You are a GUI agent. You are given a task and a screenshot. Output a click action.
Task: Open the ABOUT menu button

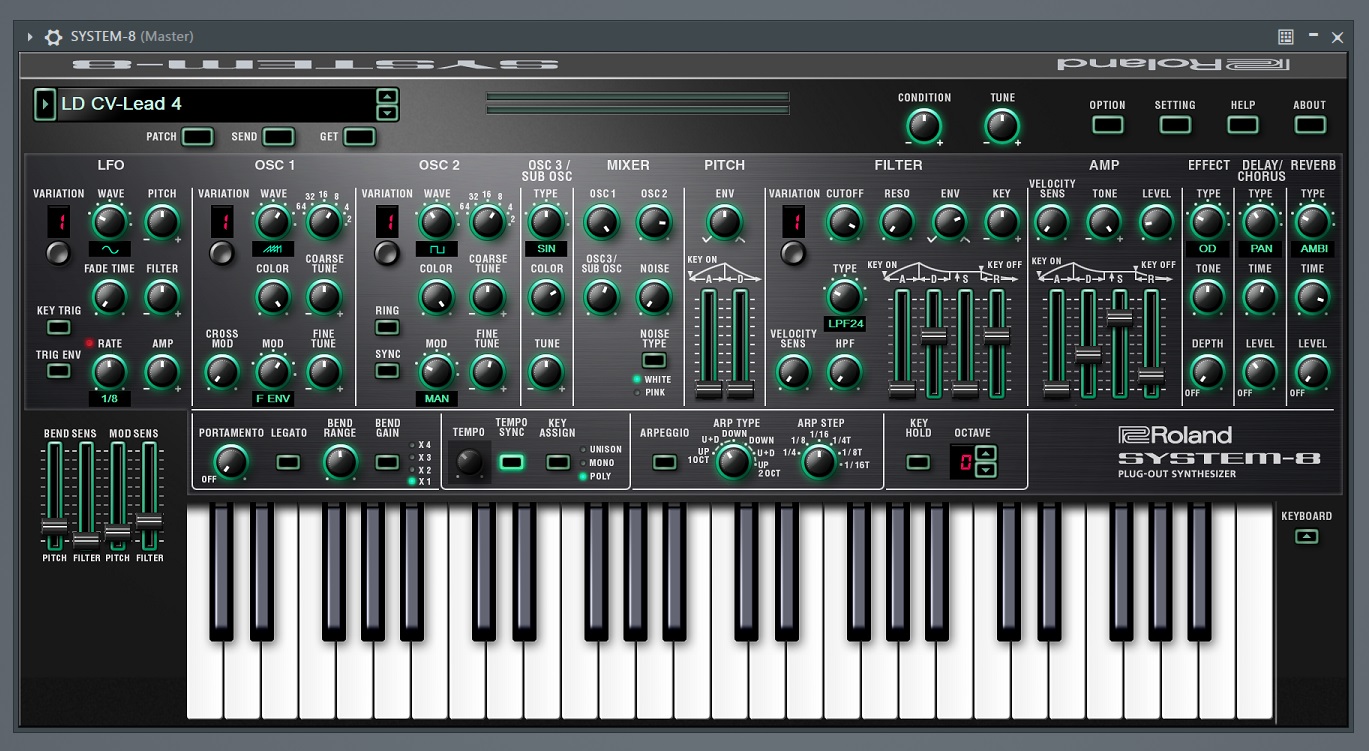click(x=1310, y=125)
